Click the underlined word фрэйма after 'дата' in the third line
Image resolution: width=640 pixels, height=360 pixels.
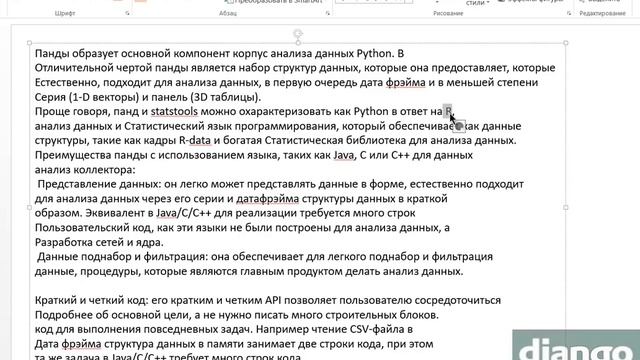point(405,82)
